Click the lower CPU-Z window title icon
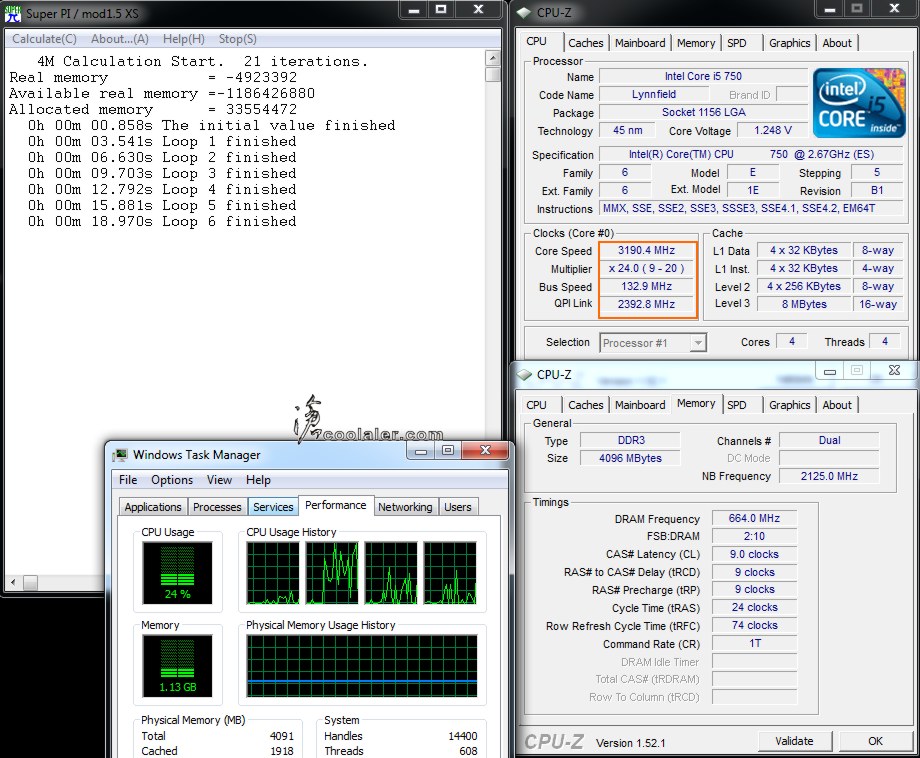 click(524, 374)
